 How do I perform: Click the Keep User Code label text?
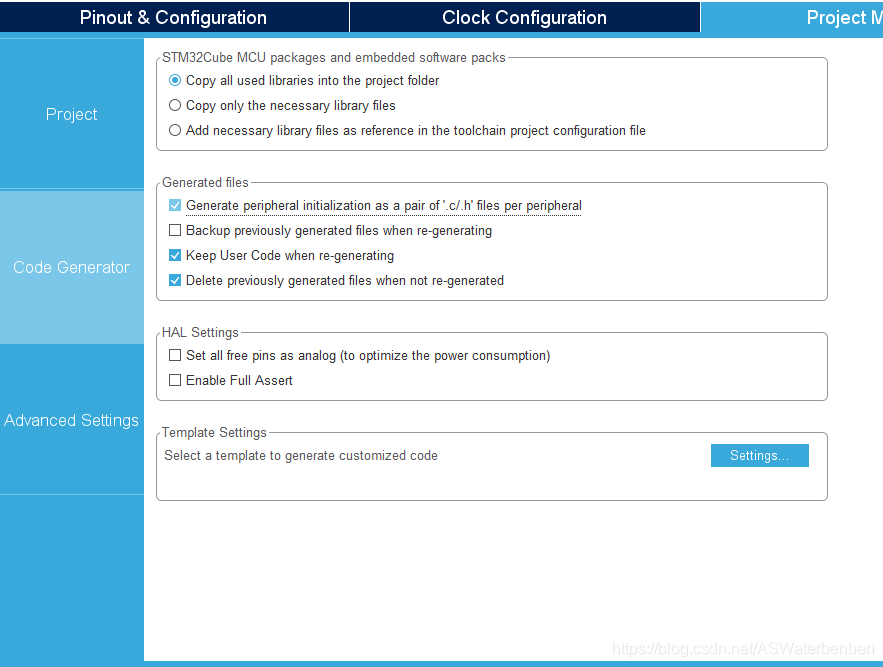pos(290,256)
